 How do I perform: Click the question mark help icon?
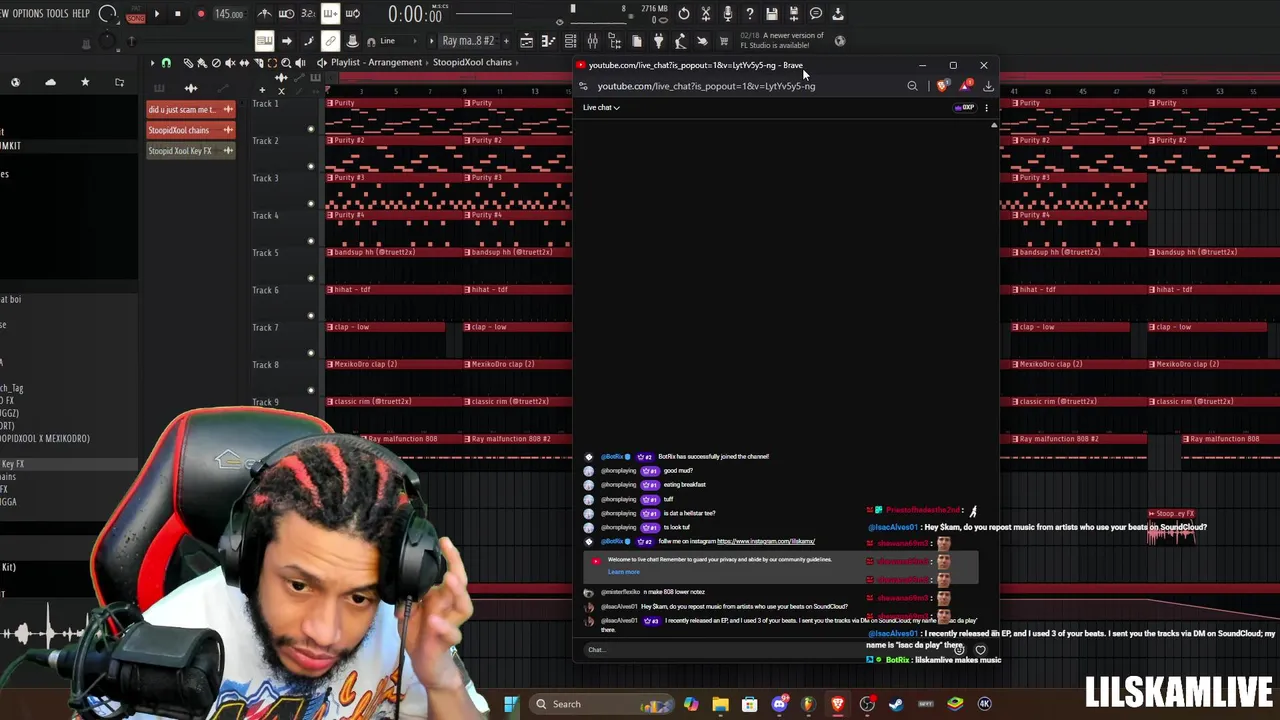coord(750,14)
